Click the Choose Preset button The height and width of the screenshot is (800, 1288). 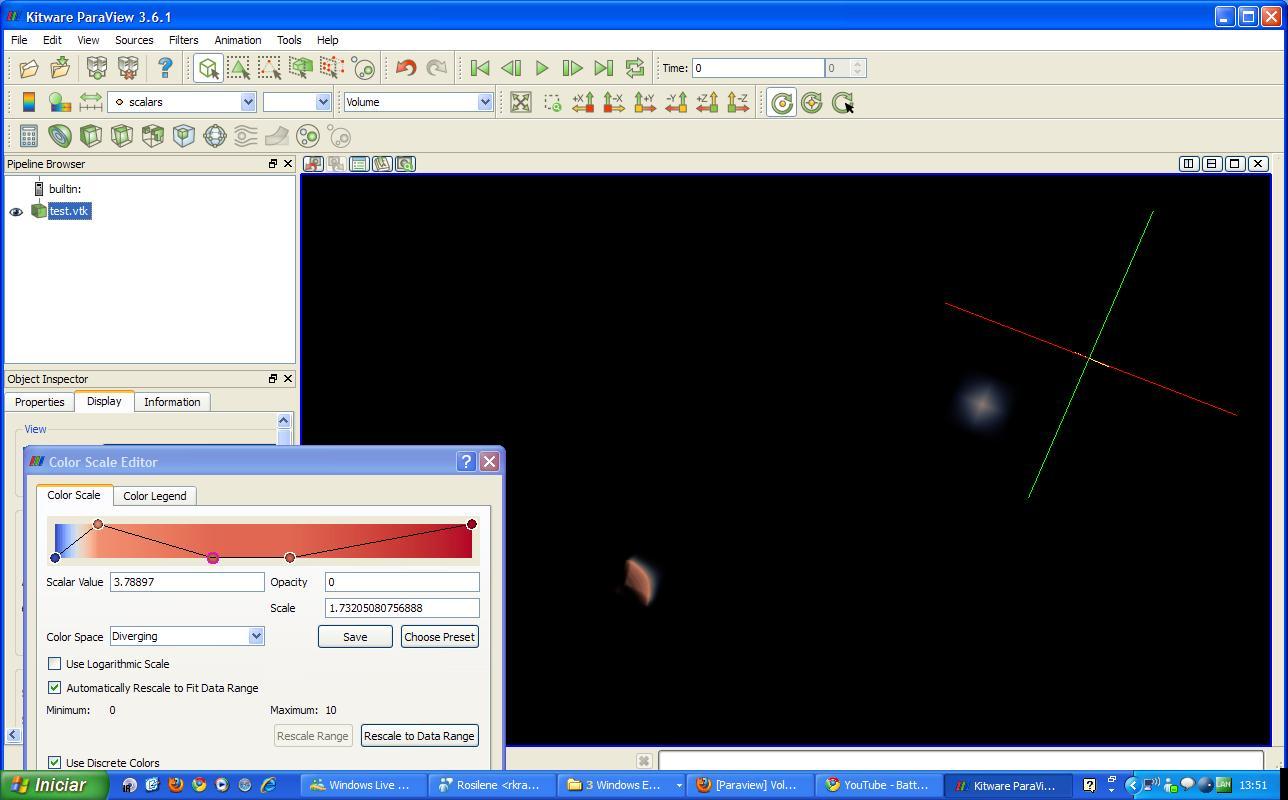tap(440, 637)
